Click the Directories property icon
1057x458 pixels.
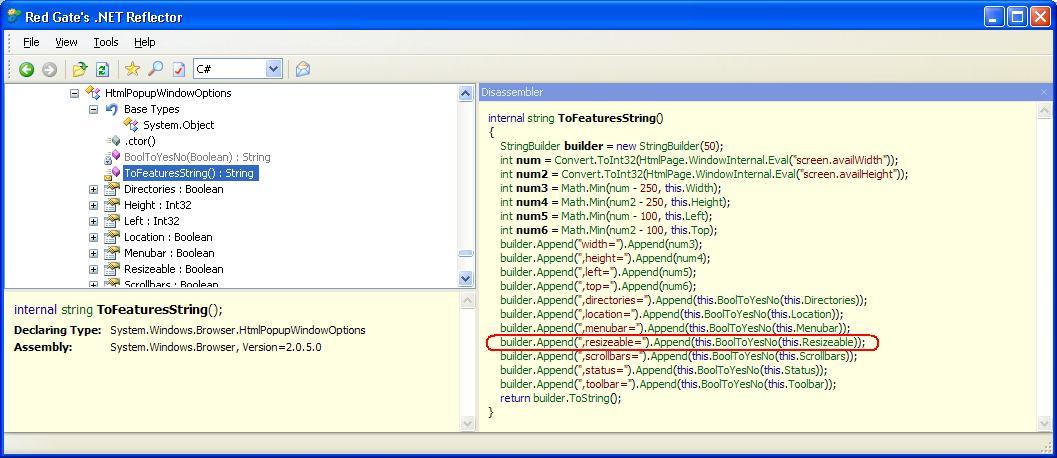pyautogui.click(x=113, y=189)
